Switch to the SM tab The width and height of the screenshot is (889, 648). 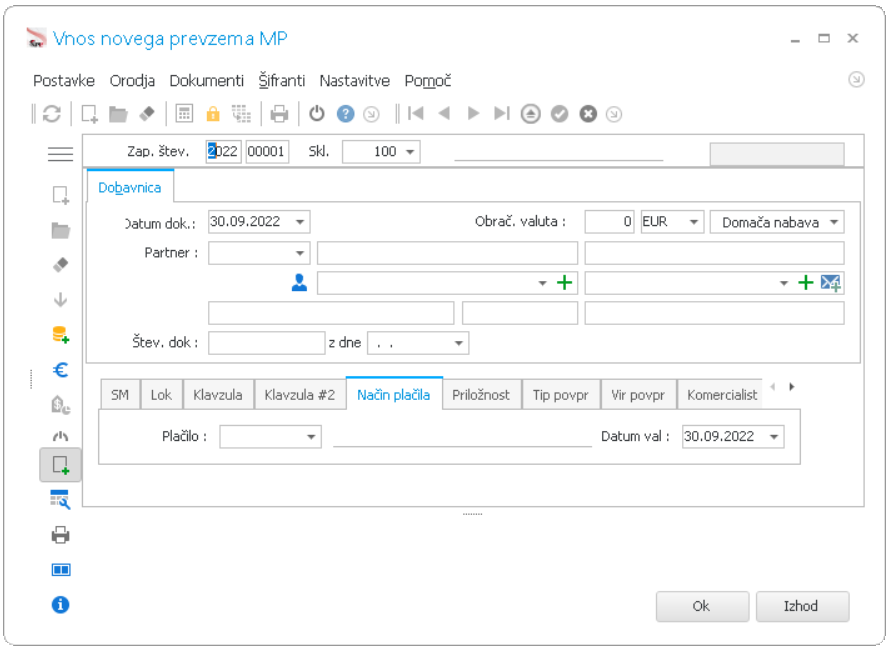tap(120, 395)
